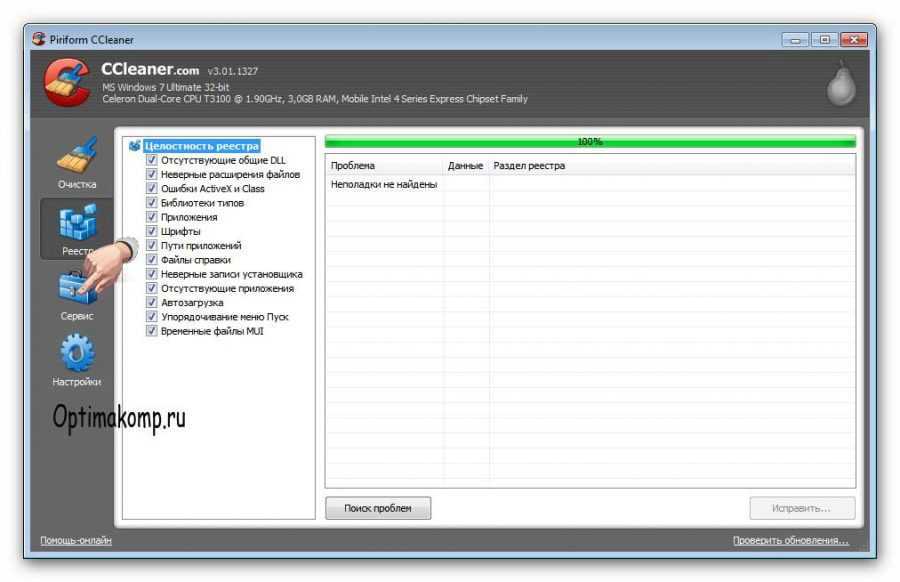Click the Данные column header

[x=466, y=165]
